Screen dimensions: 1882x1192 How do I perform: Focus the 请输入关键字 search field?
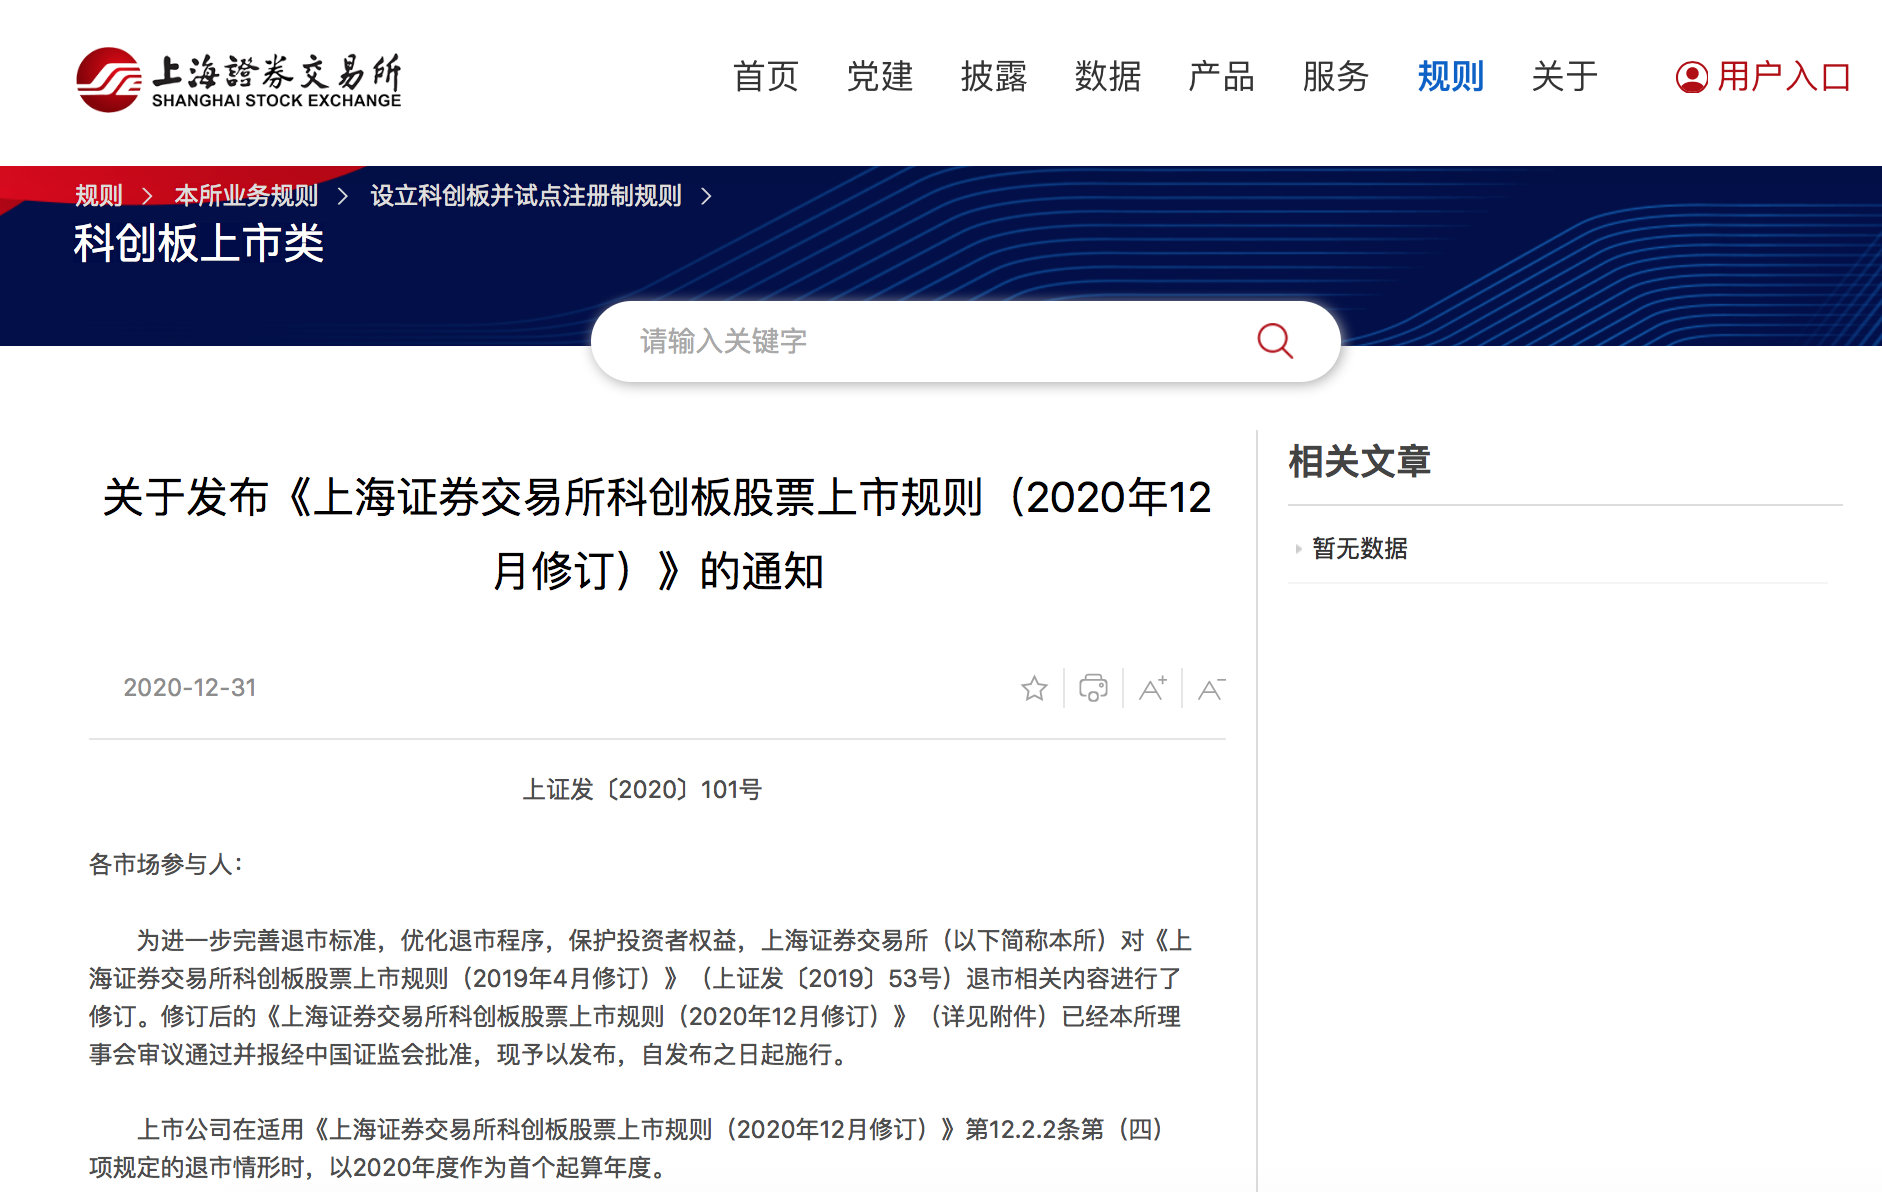pos(965,341)
